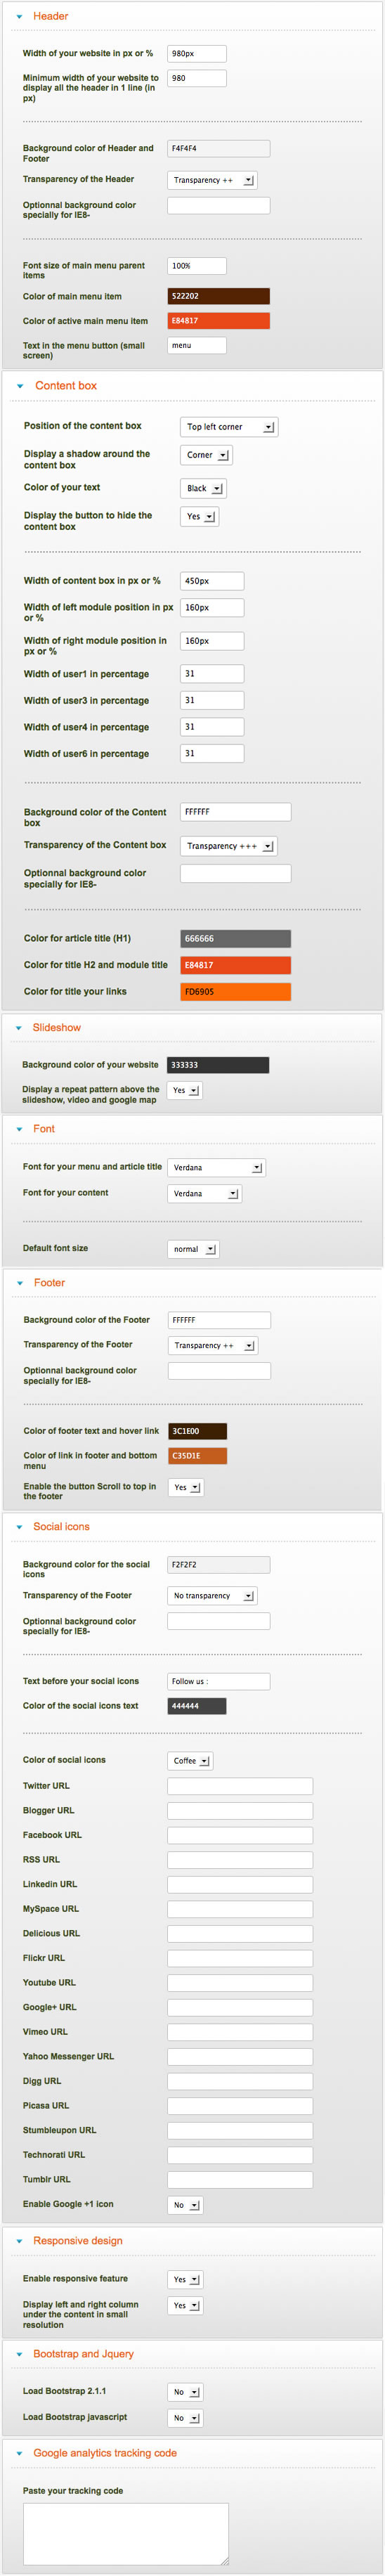
Task: Open Position of the content box dropdown
Action: click(229, 427)
